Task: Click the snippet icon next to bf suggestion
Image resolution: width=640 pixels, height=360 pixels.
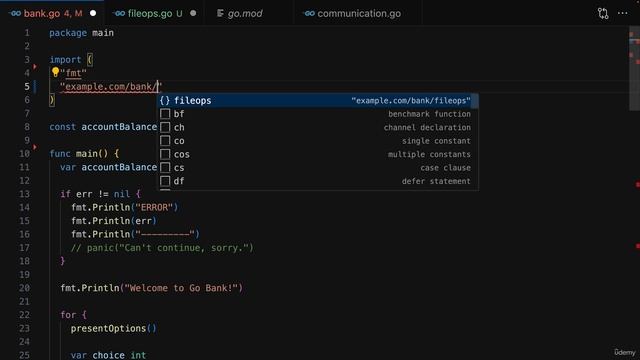Action: point(165,114)
